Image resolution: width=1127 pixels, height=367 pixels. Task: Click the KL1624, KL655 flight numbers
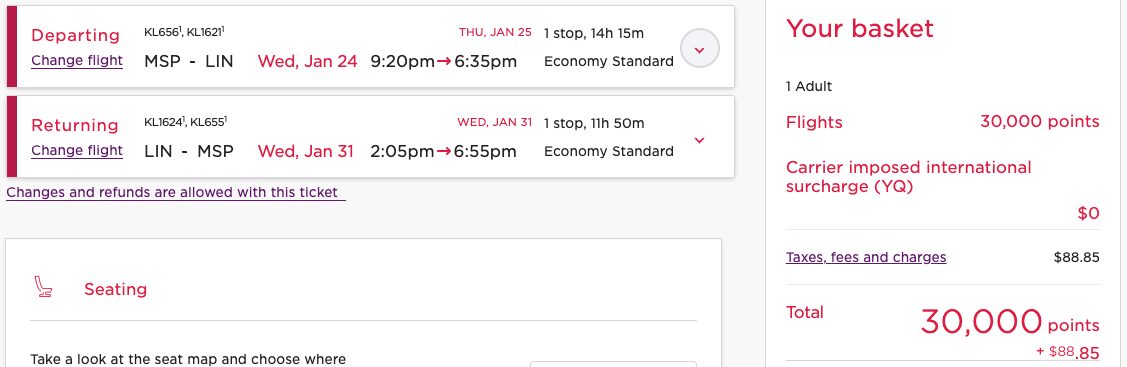pos(185,122)
